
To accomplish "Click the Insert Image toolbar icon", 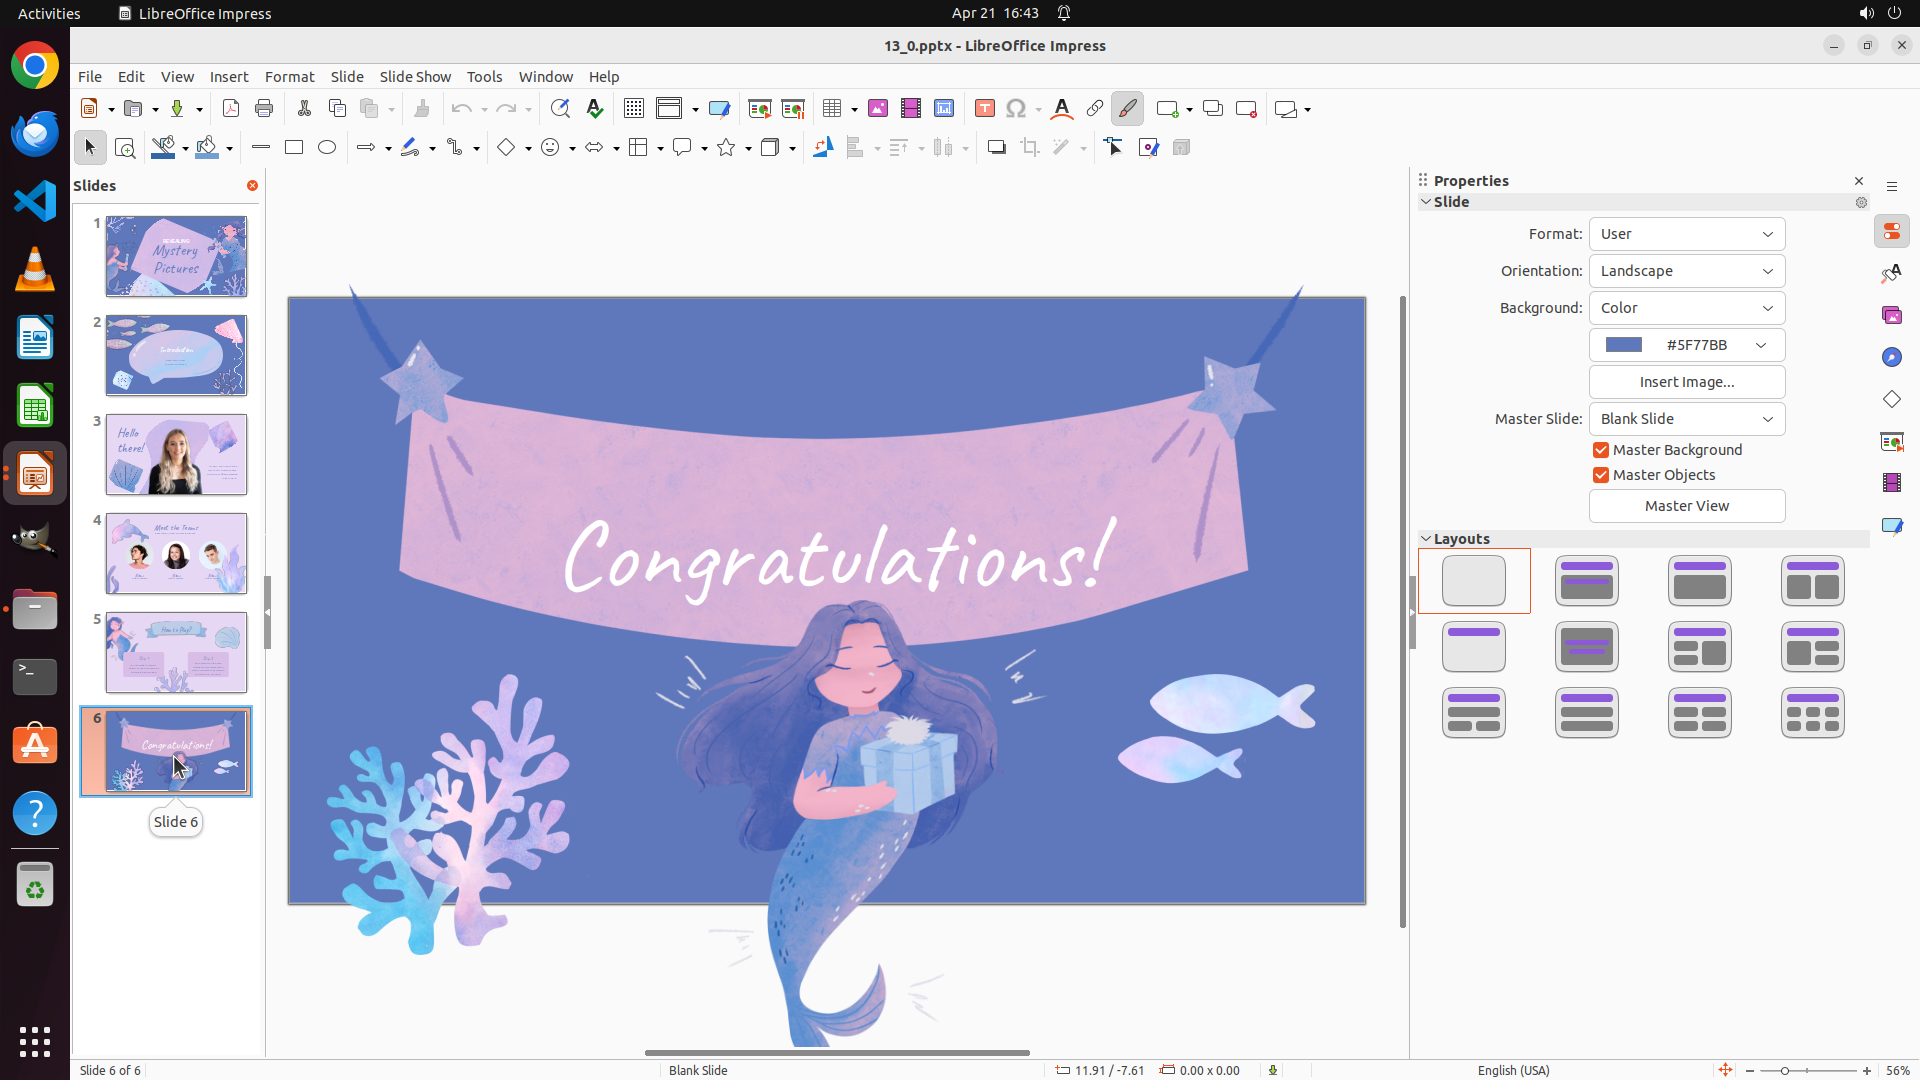I will click(x=878, y=109).
